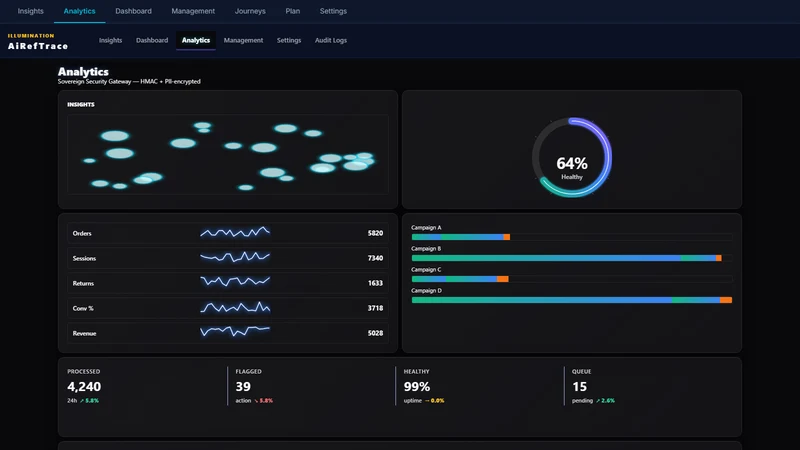
Task: Click the Conv % value 3718
Action: coord(375,308)
